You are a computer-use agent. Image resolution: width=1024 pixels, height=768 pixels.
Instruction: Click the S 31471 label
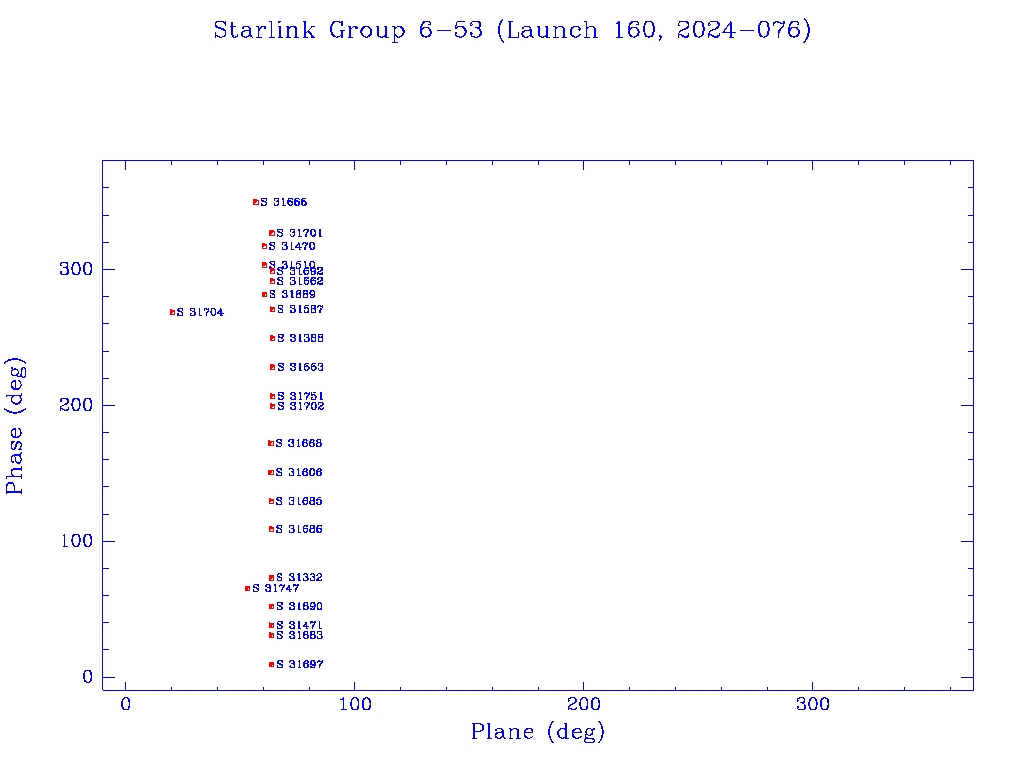[299, 625]
